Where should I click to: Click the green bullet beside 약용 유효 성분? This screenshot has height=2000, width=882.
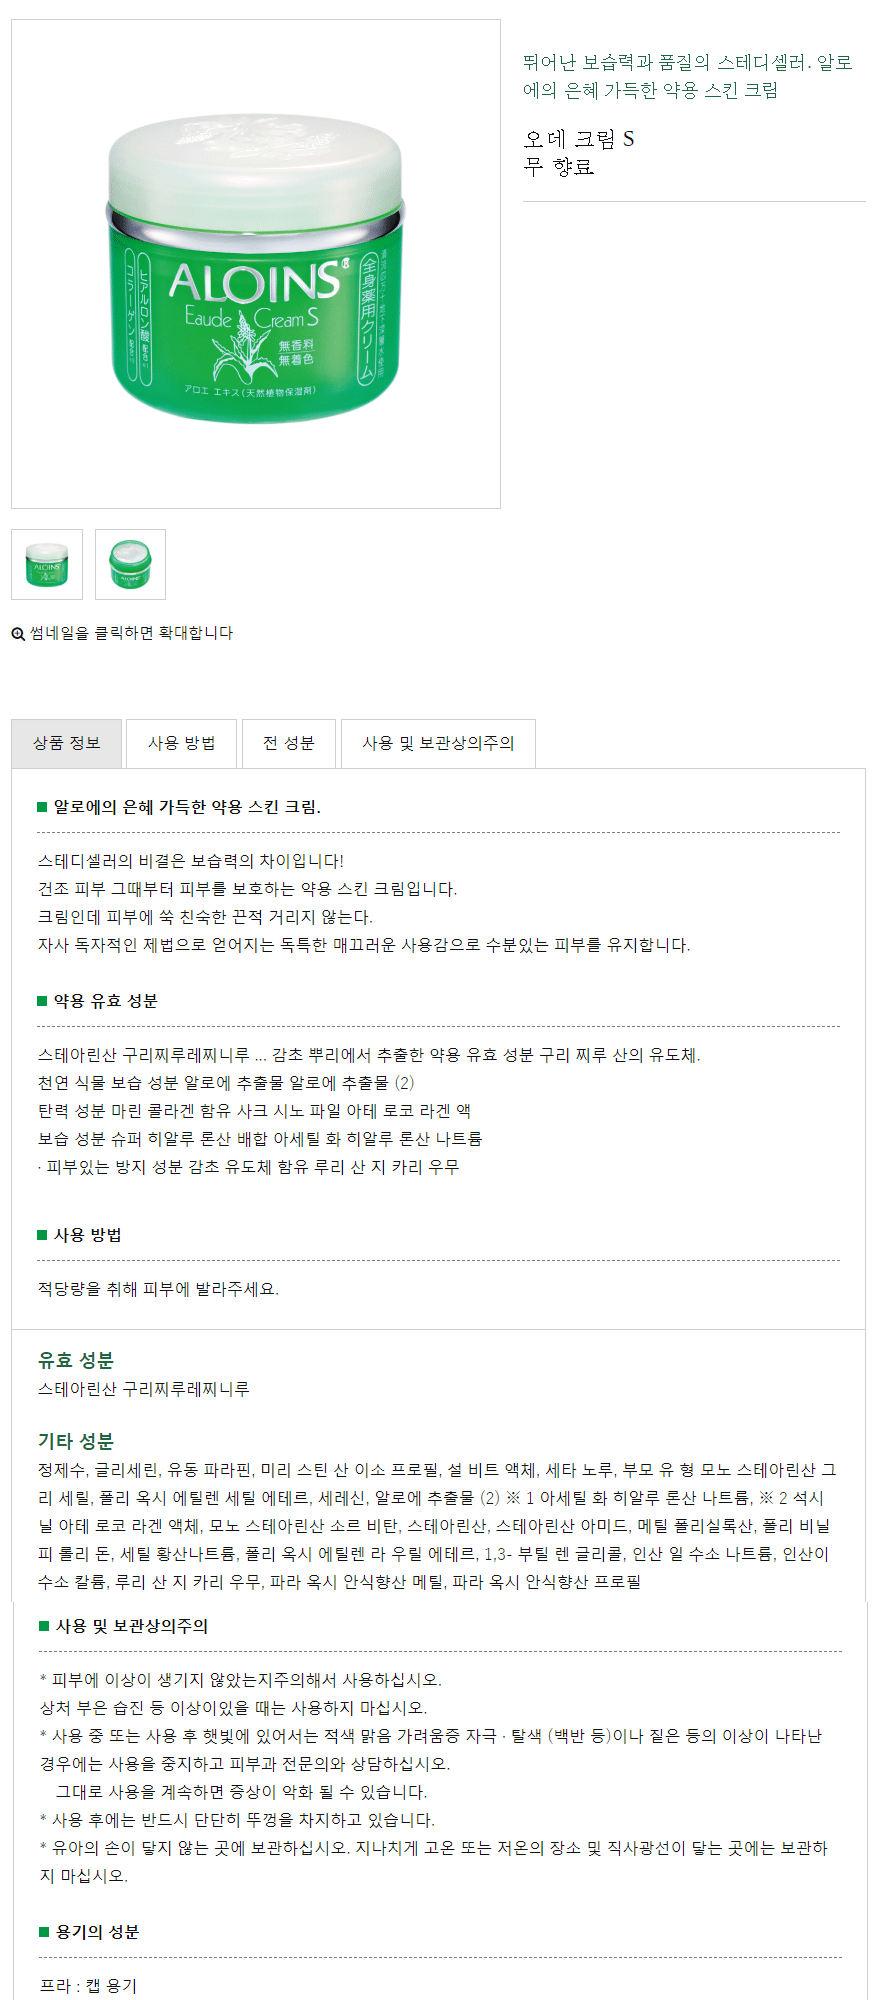tap(42, 1001)
